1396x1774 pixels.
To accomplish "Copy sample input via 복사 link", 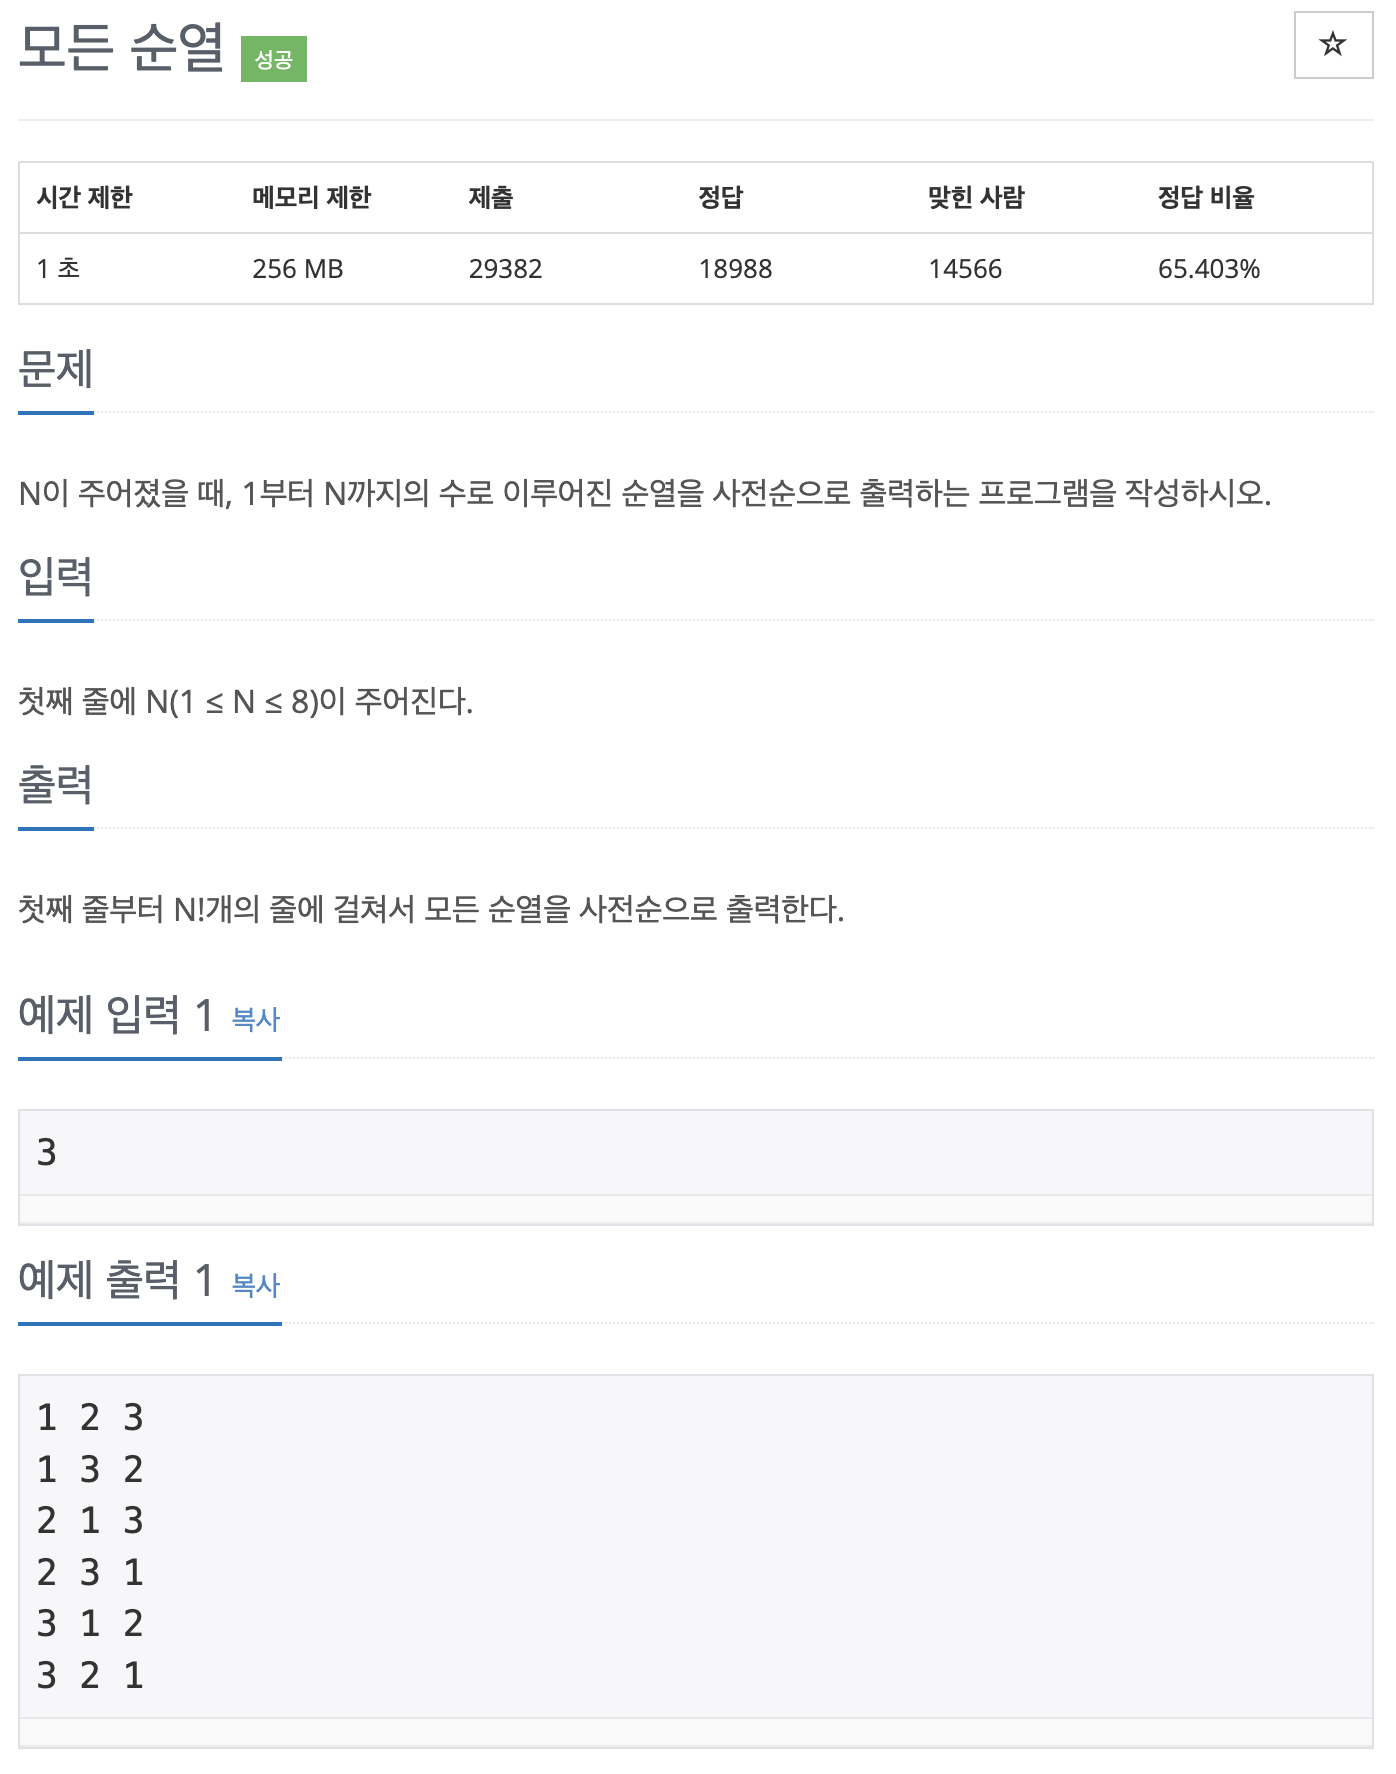I will coord(256,1019).
